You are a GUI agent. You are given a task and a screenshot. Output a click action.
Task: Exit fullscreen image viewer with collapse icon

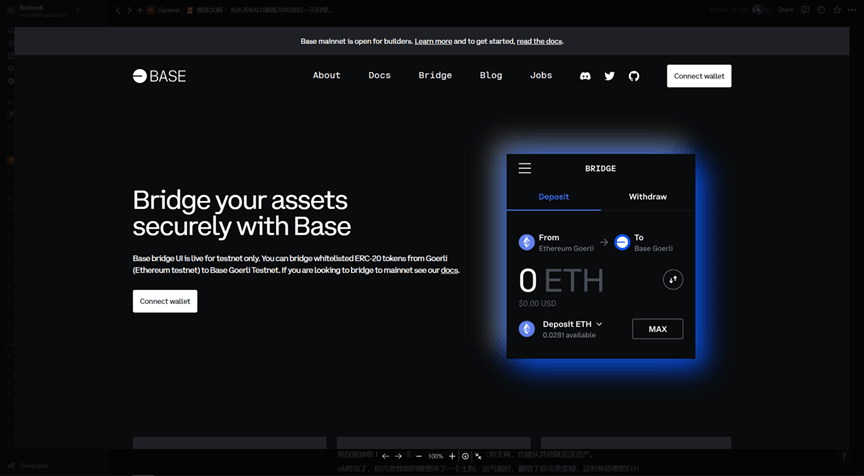(478, 456)
